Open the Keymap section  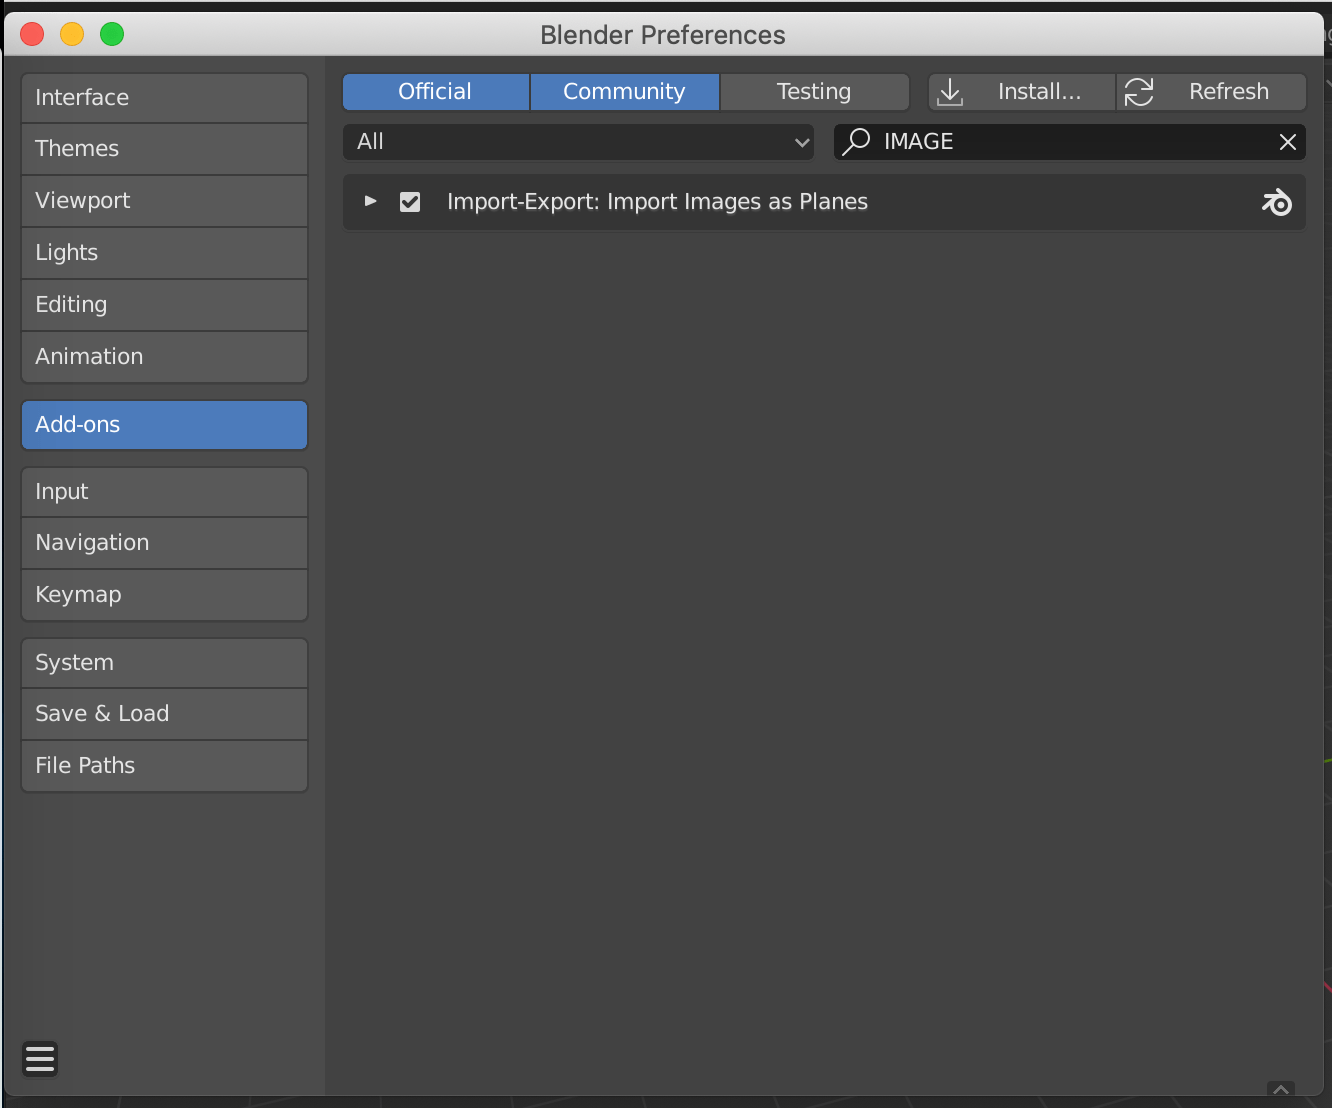(164, 595)
